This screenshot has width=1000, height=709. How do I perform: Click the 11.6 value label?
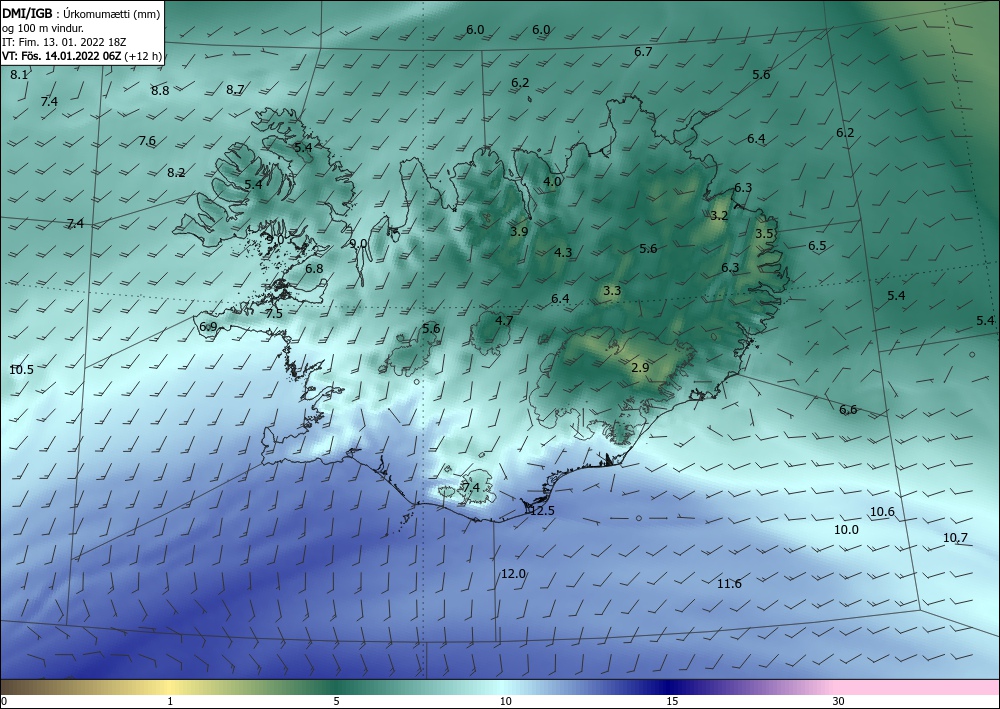(729, 584)
